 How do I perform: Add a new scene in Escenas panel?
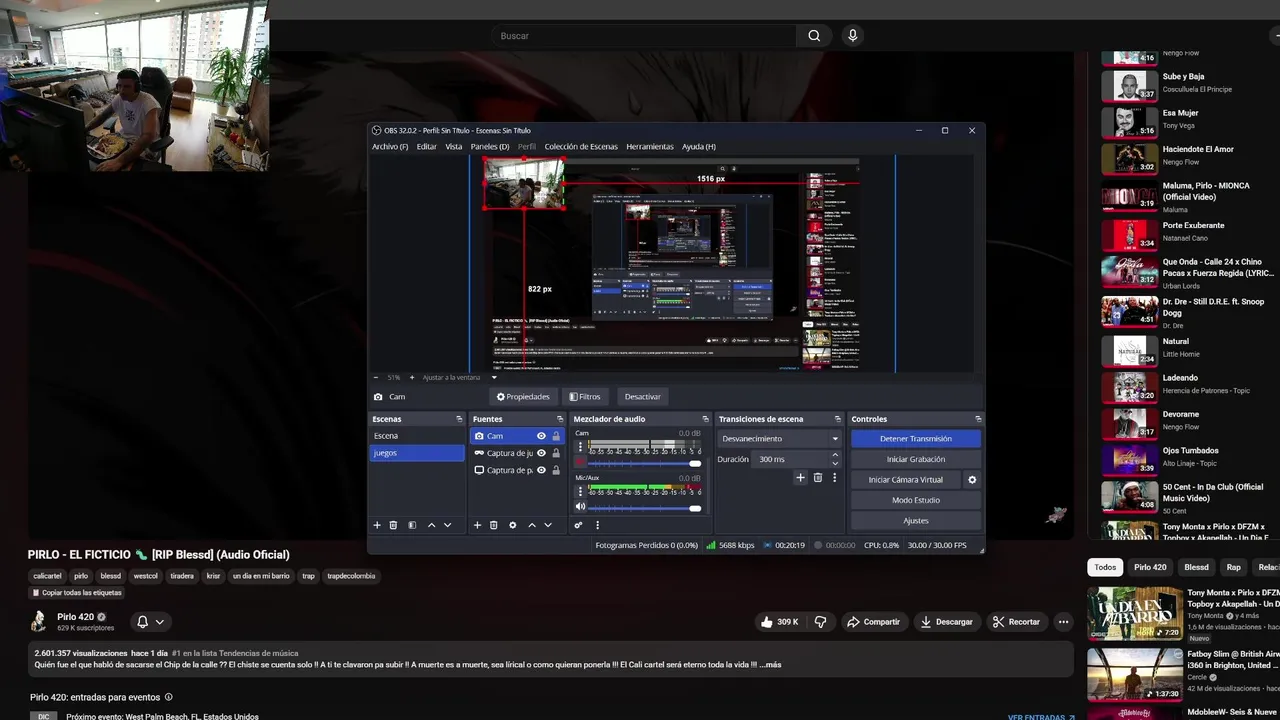(x=377, y=525)
